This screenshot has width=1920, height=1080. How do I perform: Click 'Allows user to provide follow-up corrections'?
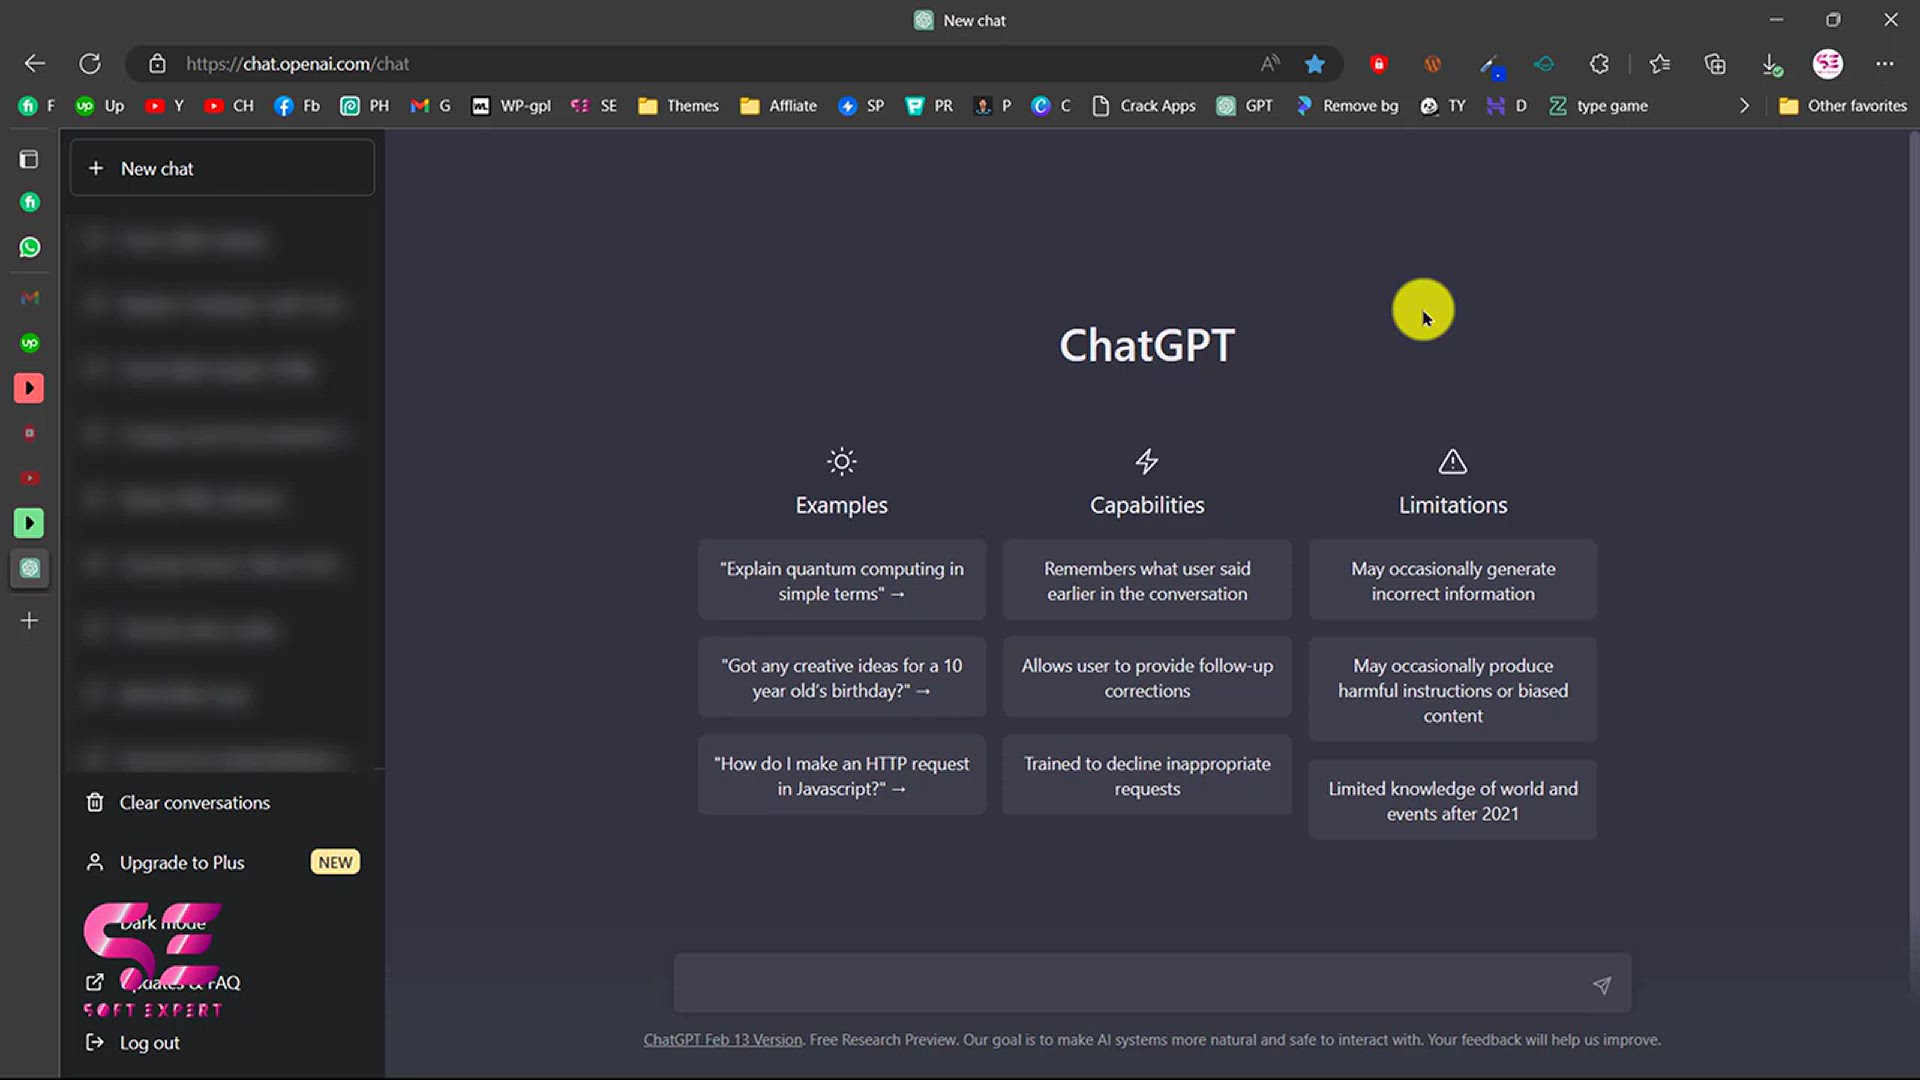coord(1147,678)
